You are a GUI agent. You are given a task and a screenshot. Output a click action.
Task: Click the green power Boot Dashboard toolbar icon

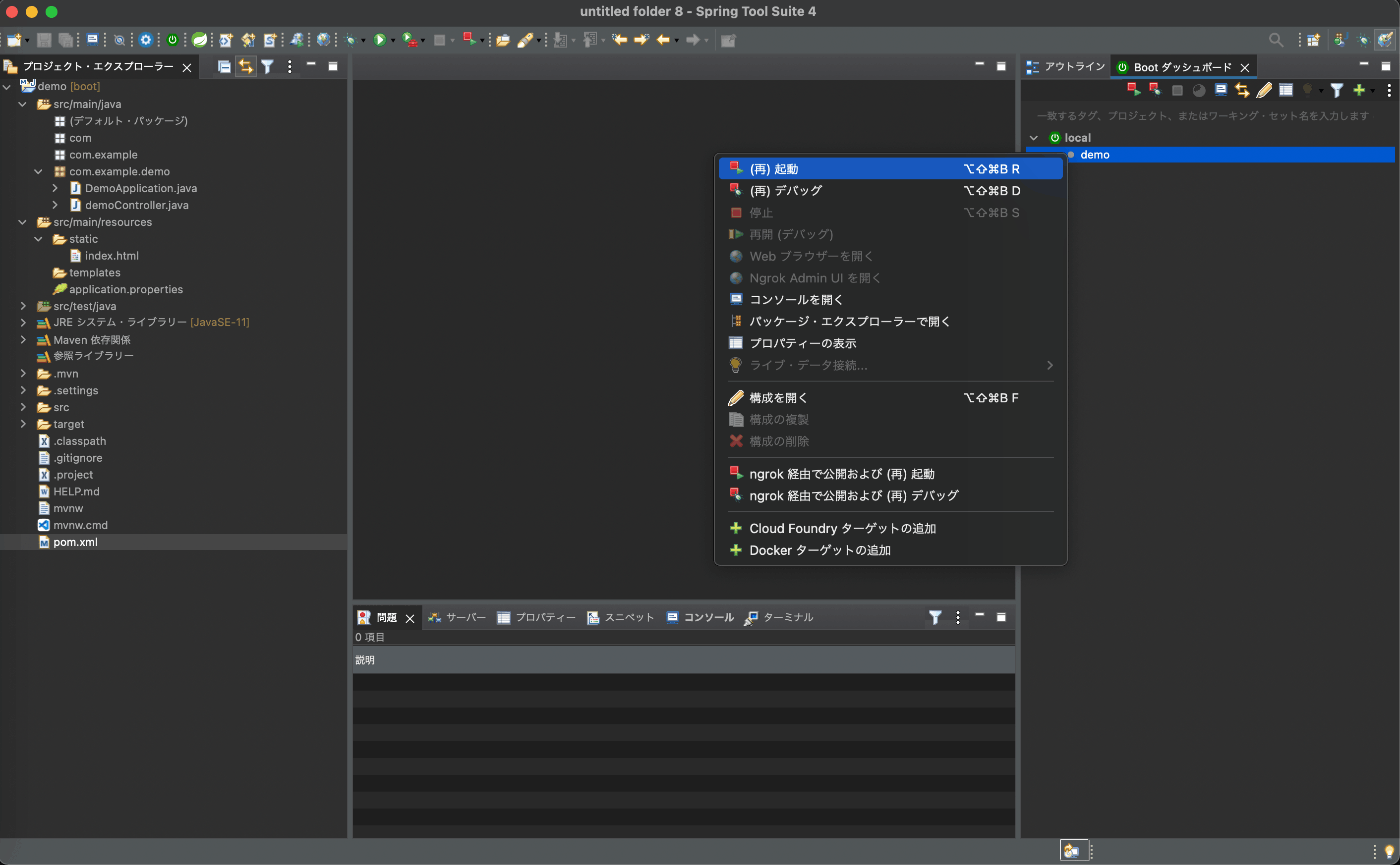(173, 40)
